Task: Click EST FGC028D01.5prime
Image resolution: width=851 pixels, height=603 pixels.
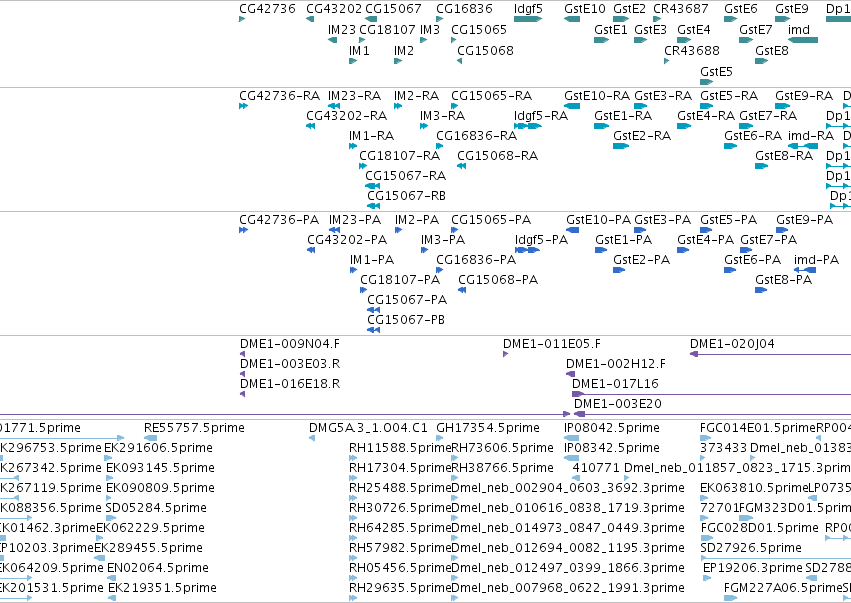Action: 759,528
